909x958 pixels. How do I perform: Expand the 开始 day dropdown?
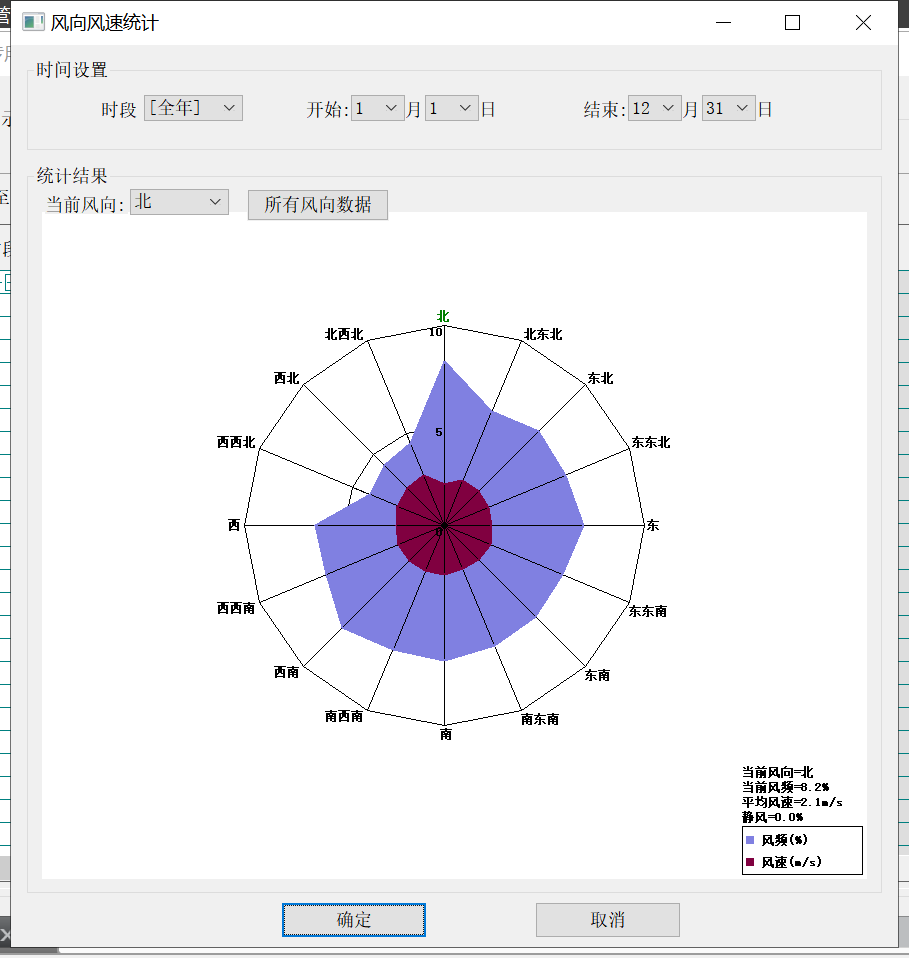click(452, 109)
